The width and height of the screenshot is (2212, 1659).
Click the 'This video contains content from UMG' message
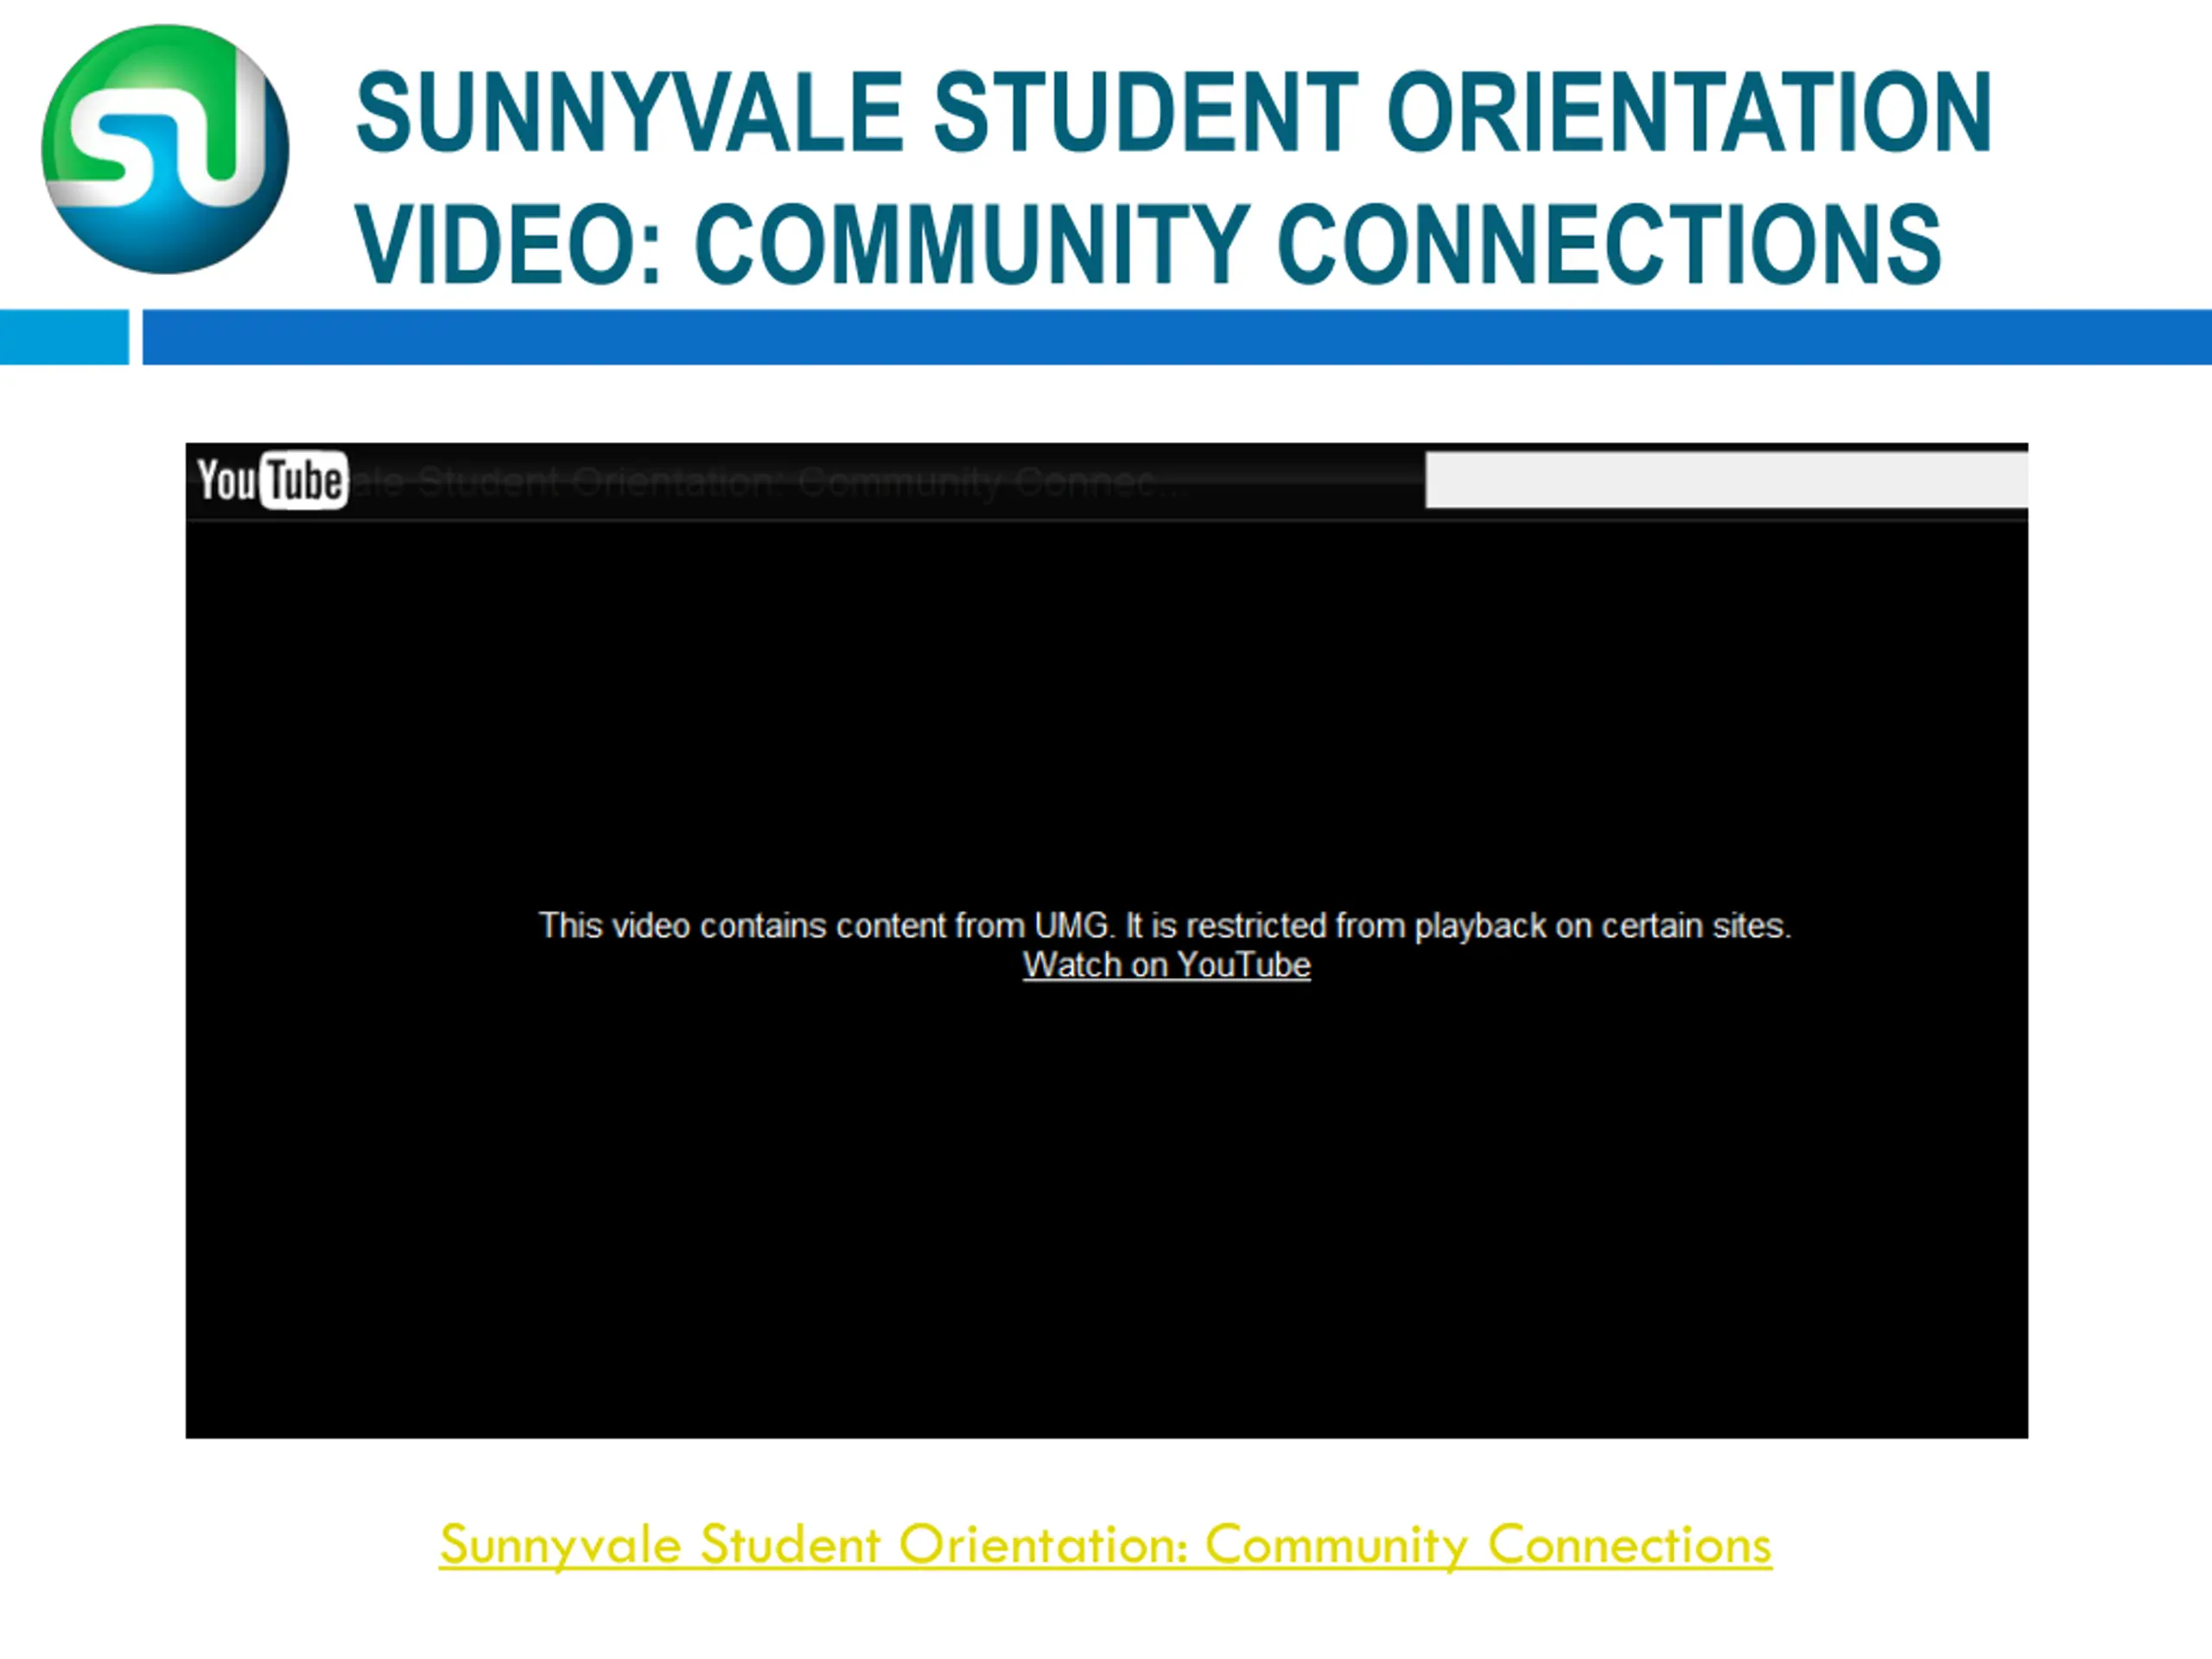click(x=1165, y=926)
